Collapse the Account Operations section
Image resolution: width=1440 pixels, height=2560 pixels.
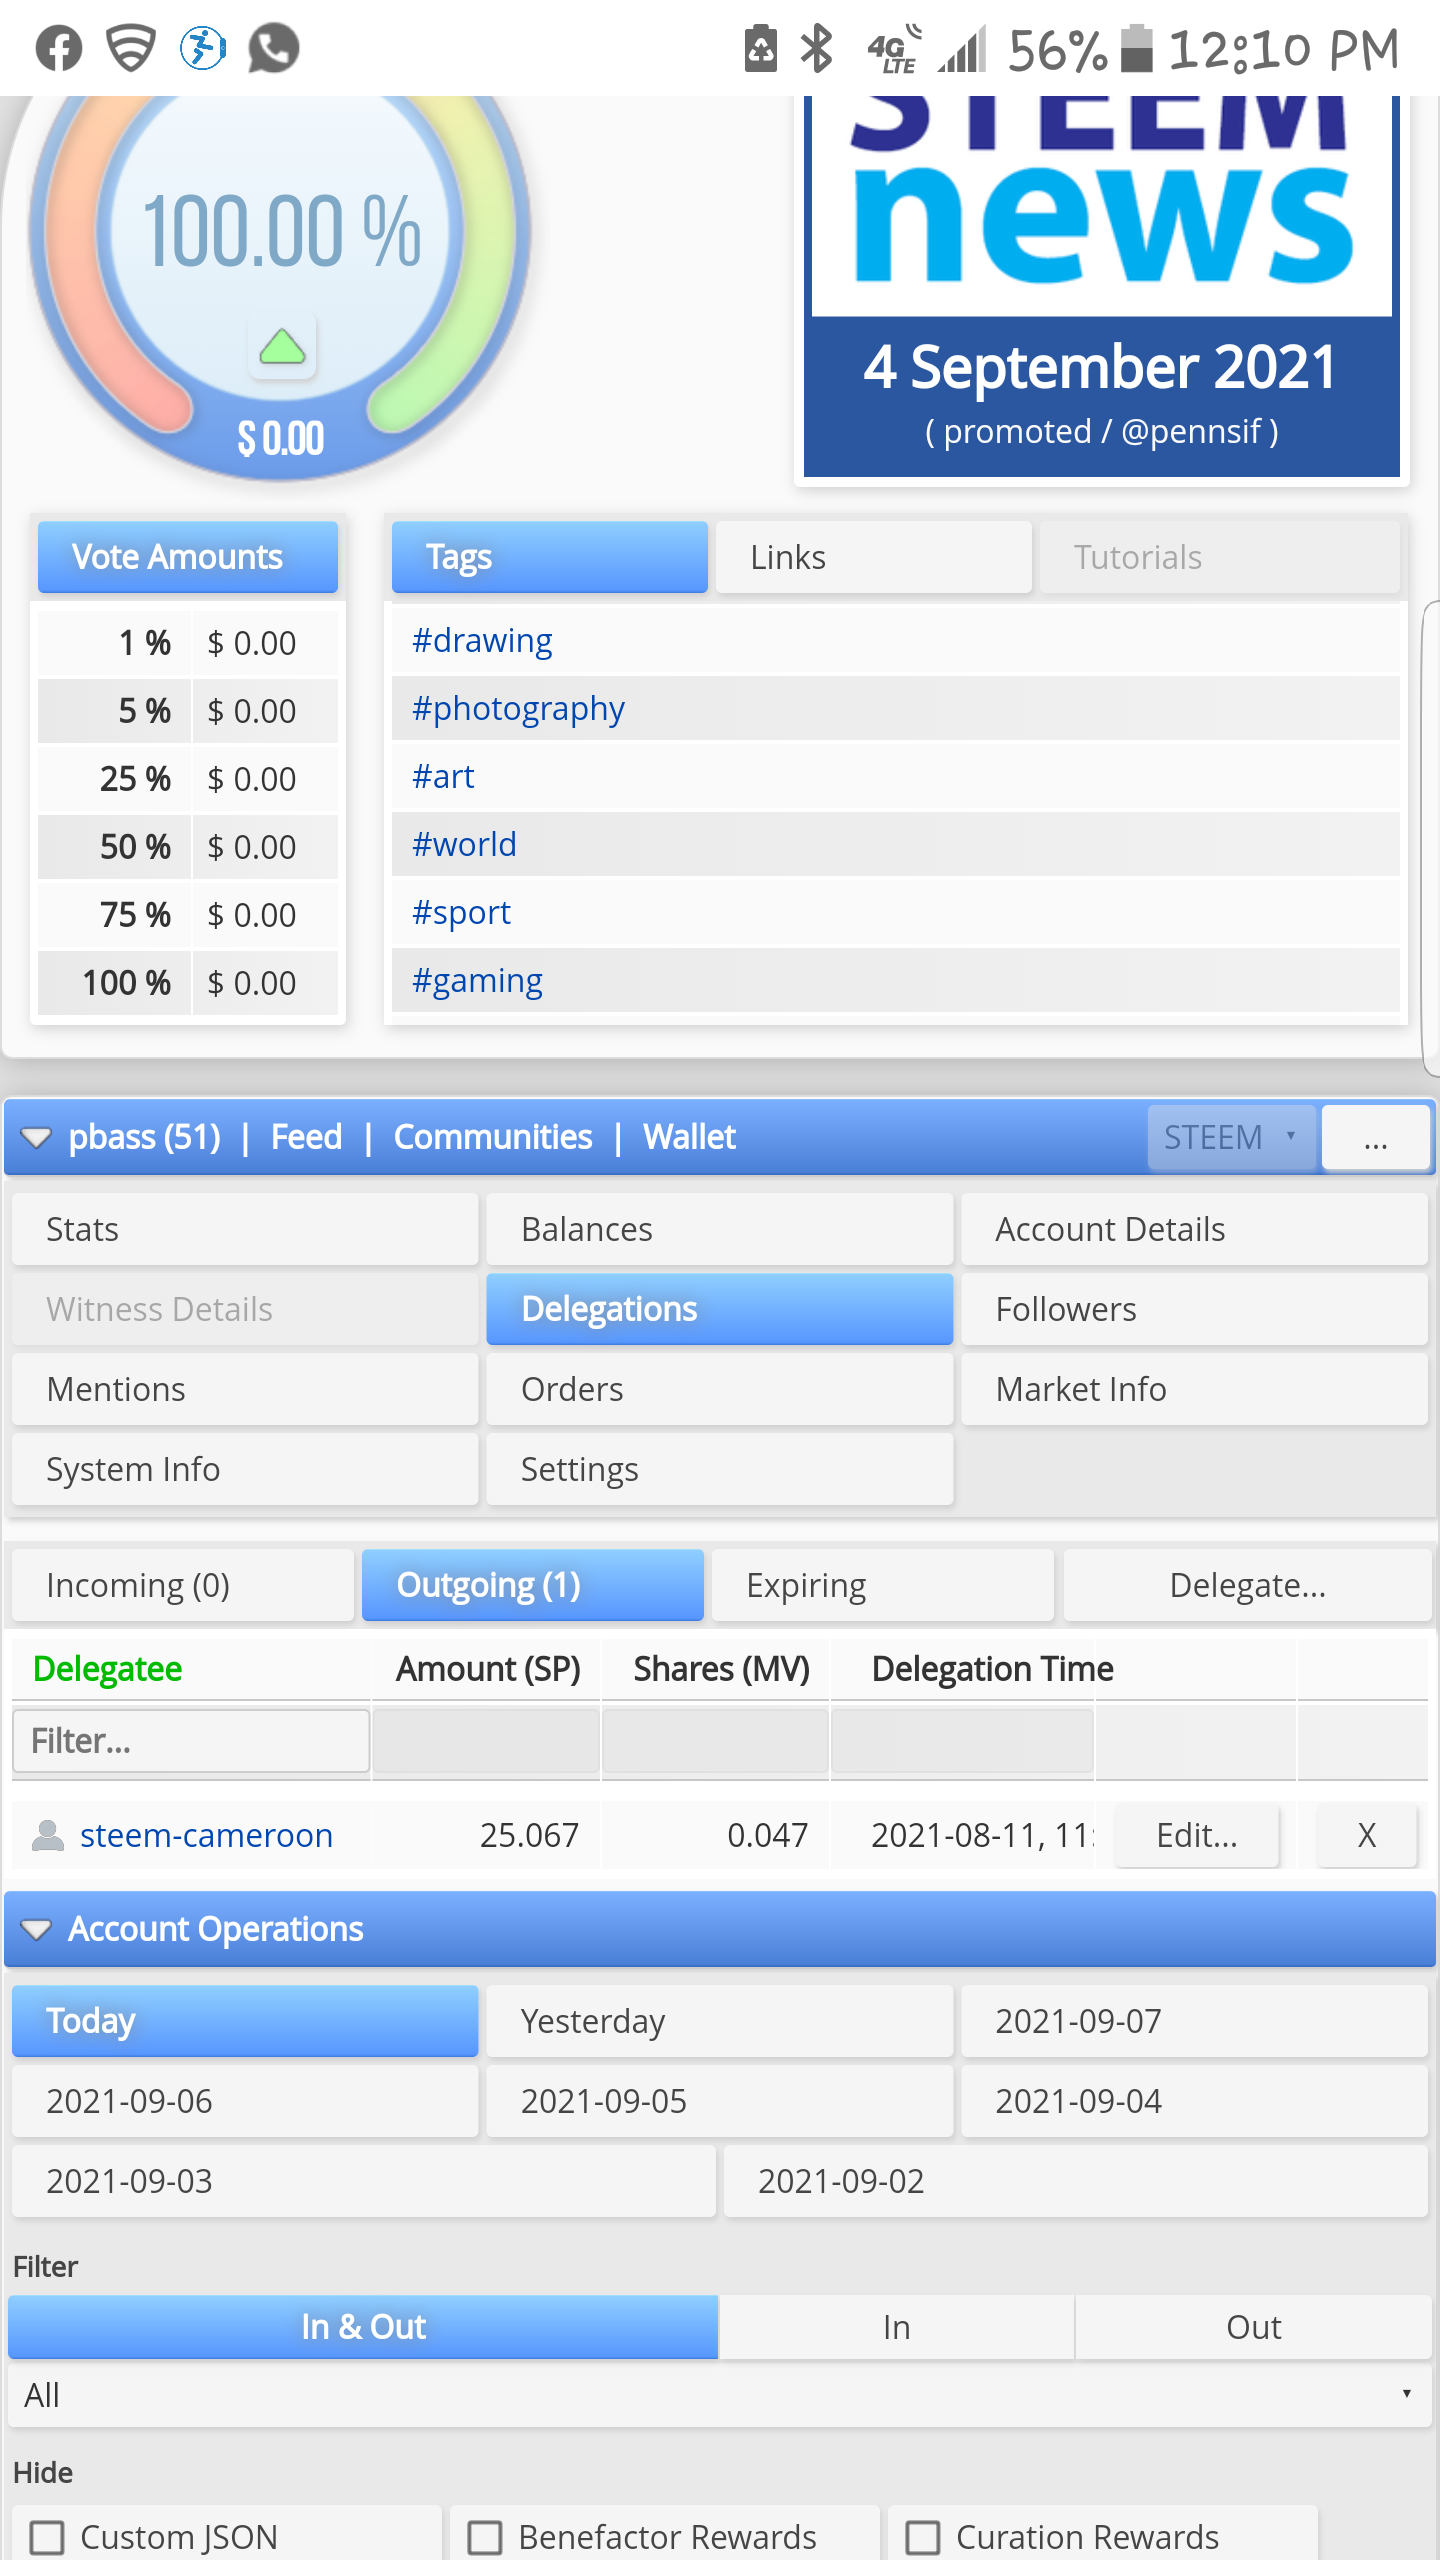point(37,1929)
